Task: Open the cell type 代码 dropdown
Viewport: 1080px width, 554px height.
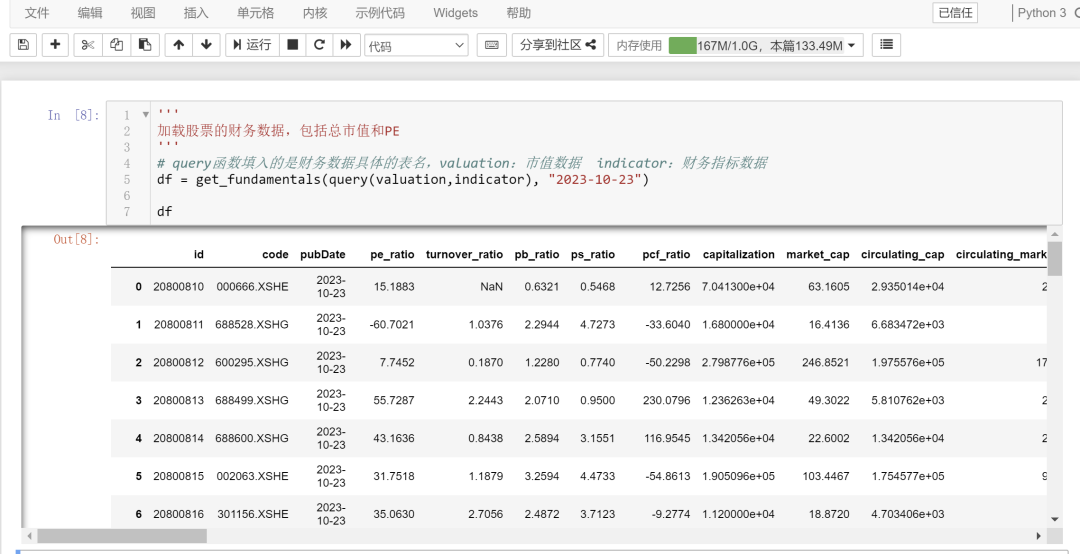Action: (416, 45)
